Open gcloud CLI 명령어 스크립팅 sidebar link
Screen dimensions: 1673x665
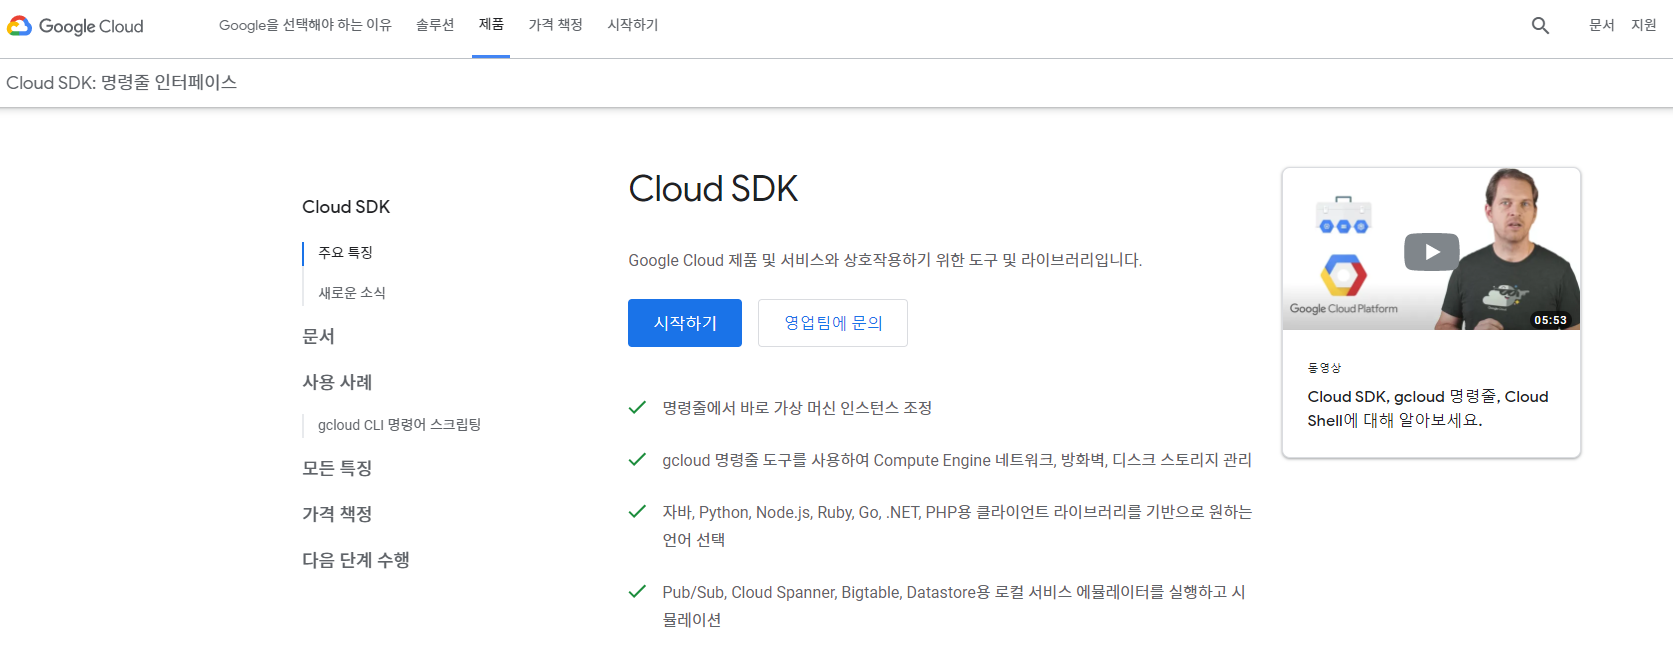[x=399, y=425]
